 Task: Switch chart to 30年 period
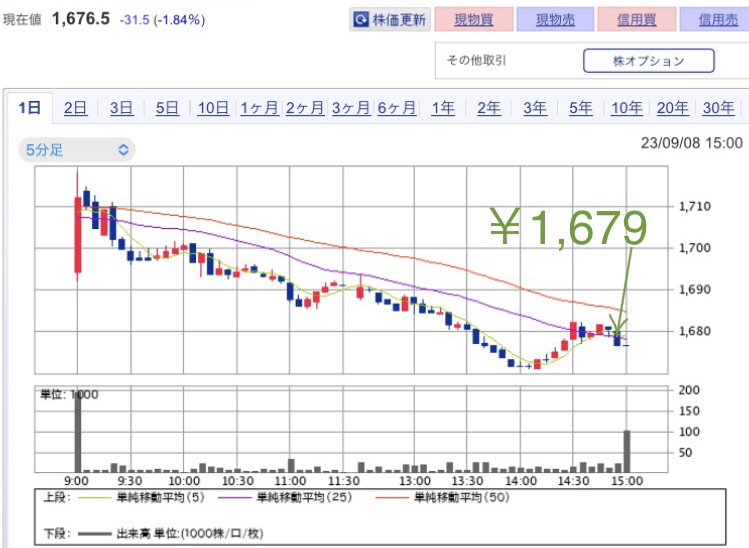[x=718, y=108]
